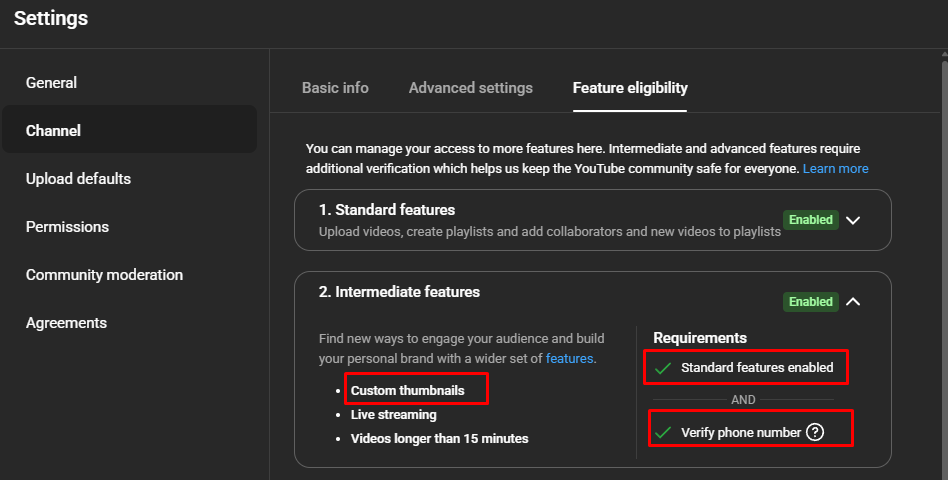
Task: Click the Settings dialog title
Action: click(x=51, y=18)
